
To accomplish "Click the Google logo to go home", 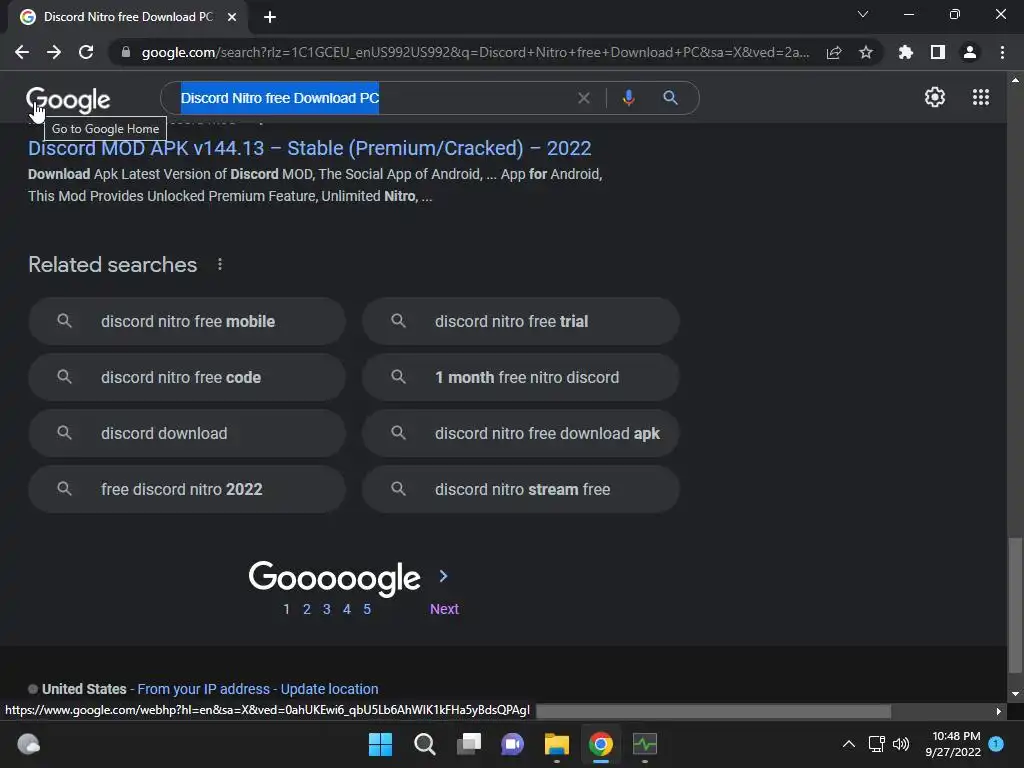I will 68,99.
